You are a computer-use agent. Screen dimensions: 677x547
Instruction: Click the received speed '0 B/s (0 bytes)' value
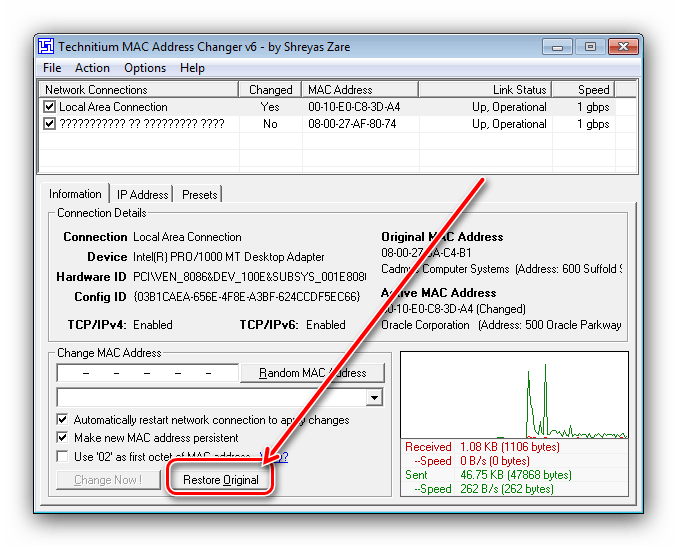[495, 461]
